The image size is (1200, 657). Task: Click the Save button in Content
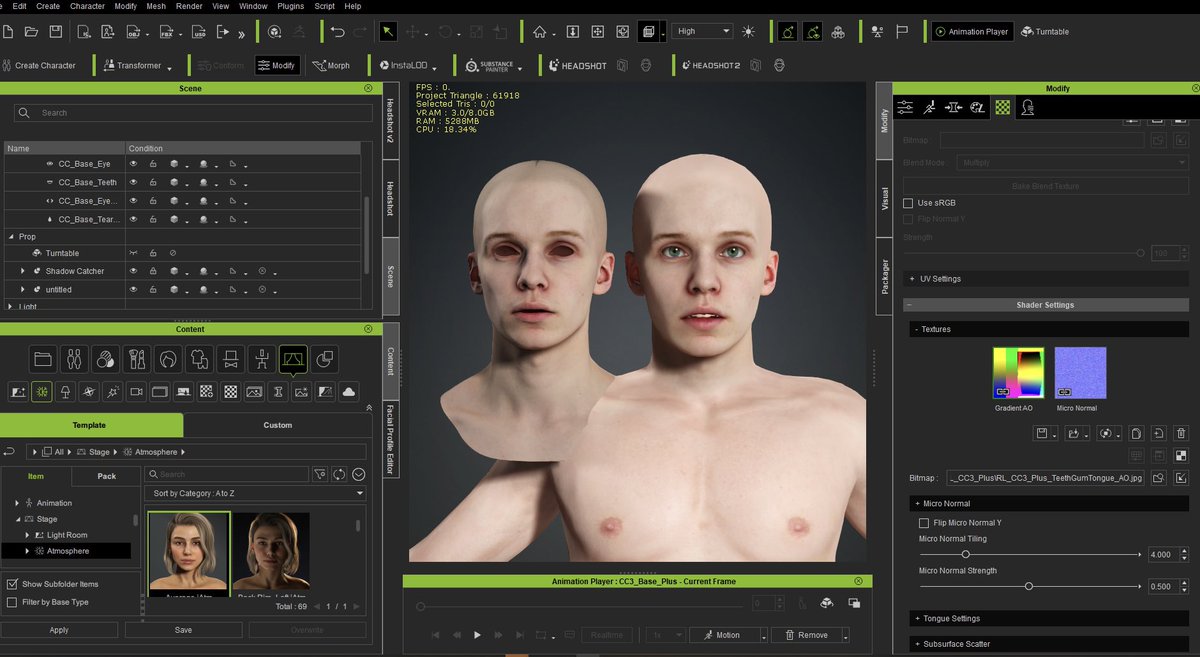pos(183,630)
